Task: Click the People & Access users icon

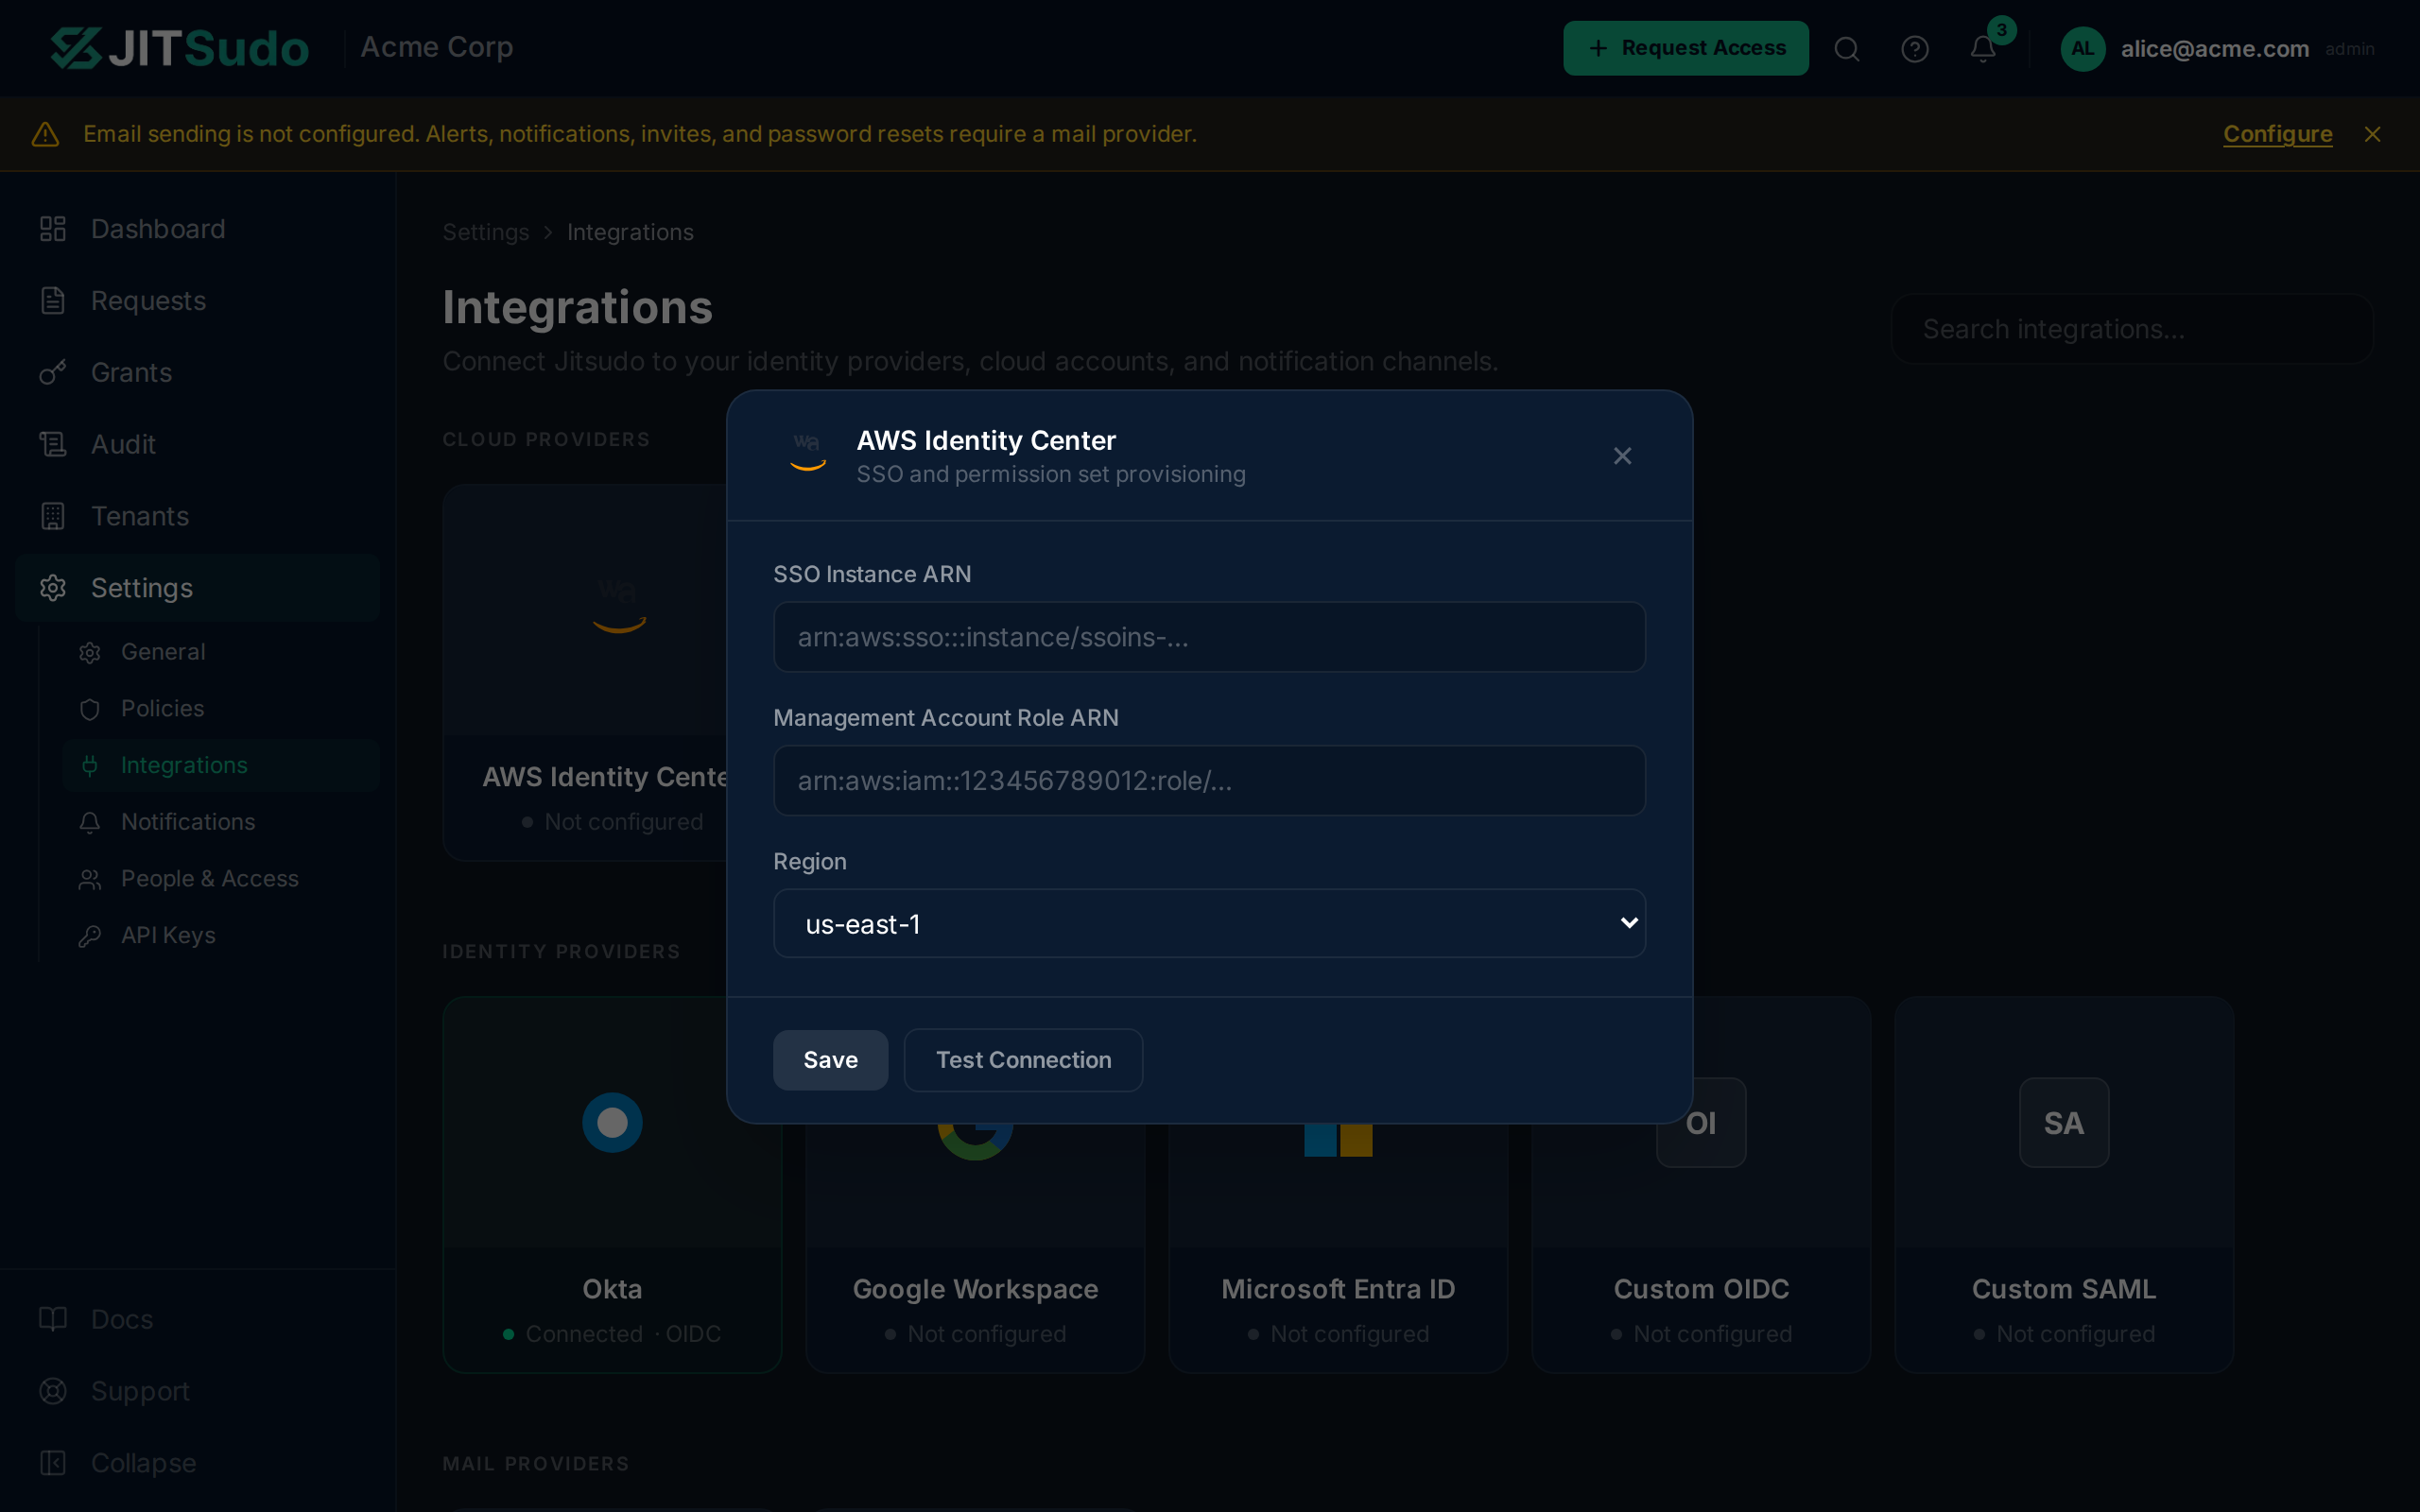Action: click(90, 879)
